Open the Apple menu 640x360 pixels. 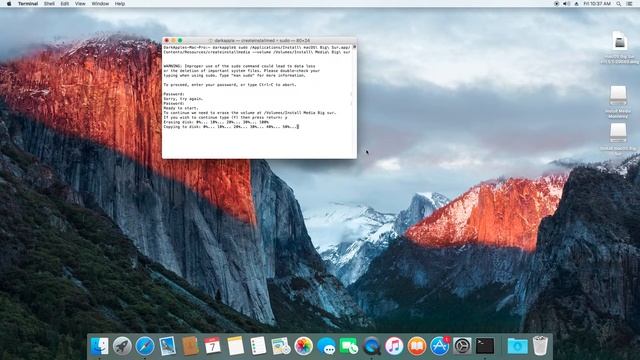click(x=9, y=4)
